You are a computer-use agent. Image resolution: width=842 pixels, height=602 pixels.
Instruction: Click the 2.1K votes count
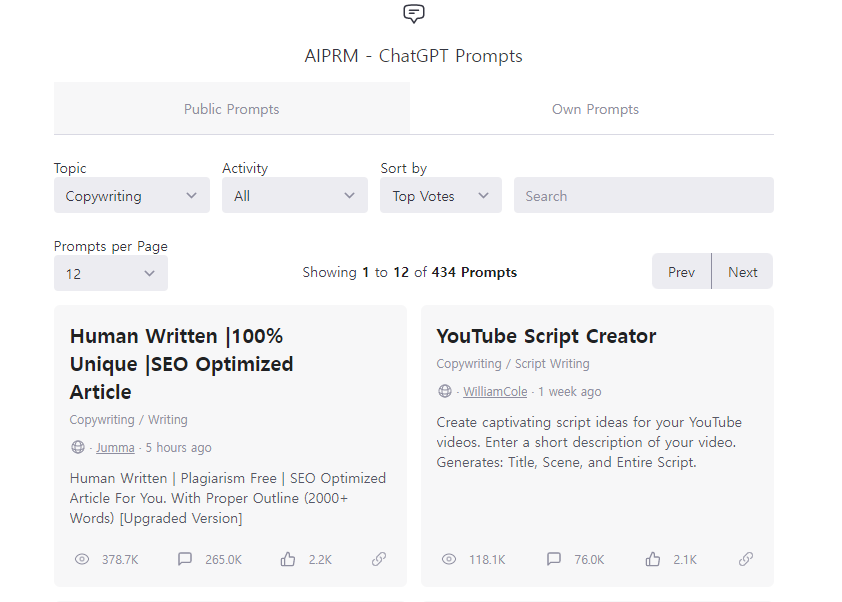pos(685,560)
